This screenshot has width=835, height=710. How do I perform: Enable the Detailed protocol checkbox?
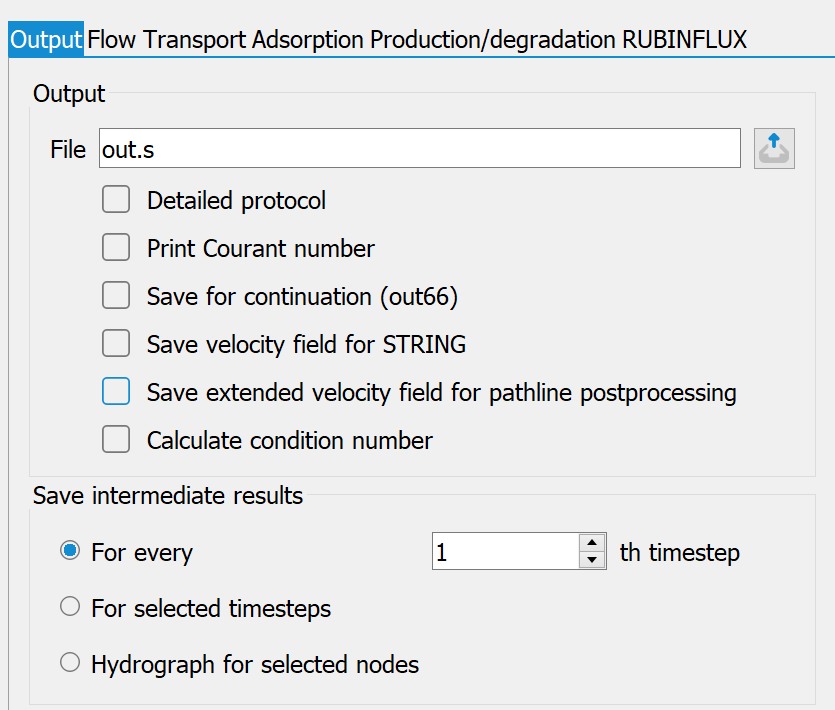(x=116, y=199)
